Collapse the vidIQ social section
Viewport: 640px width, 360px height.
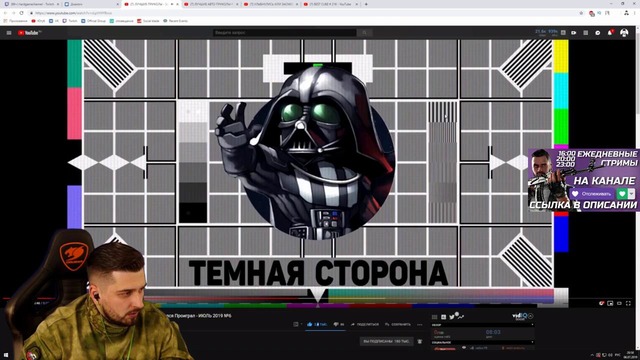pos(532,342)
